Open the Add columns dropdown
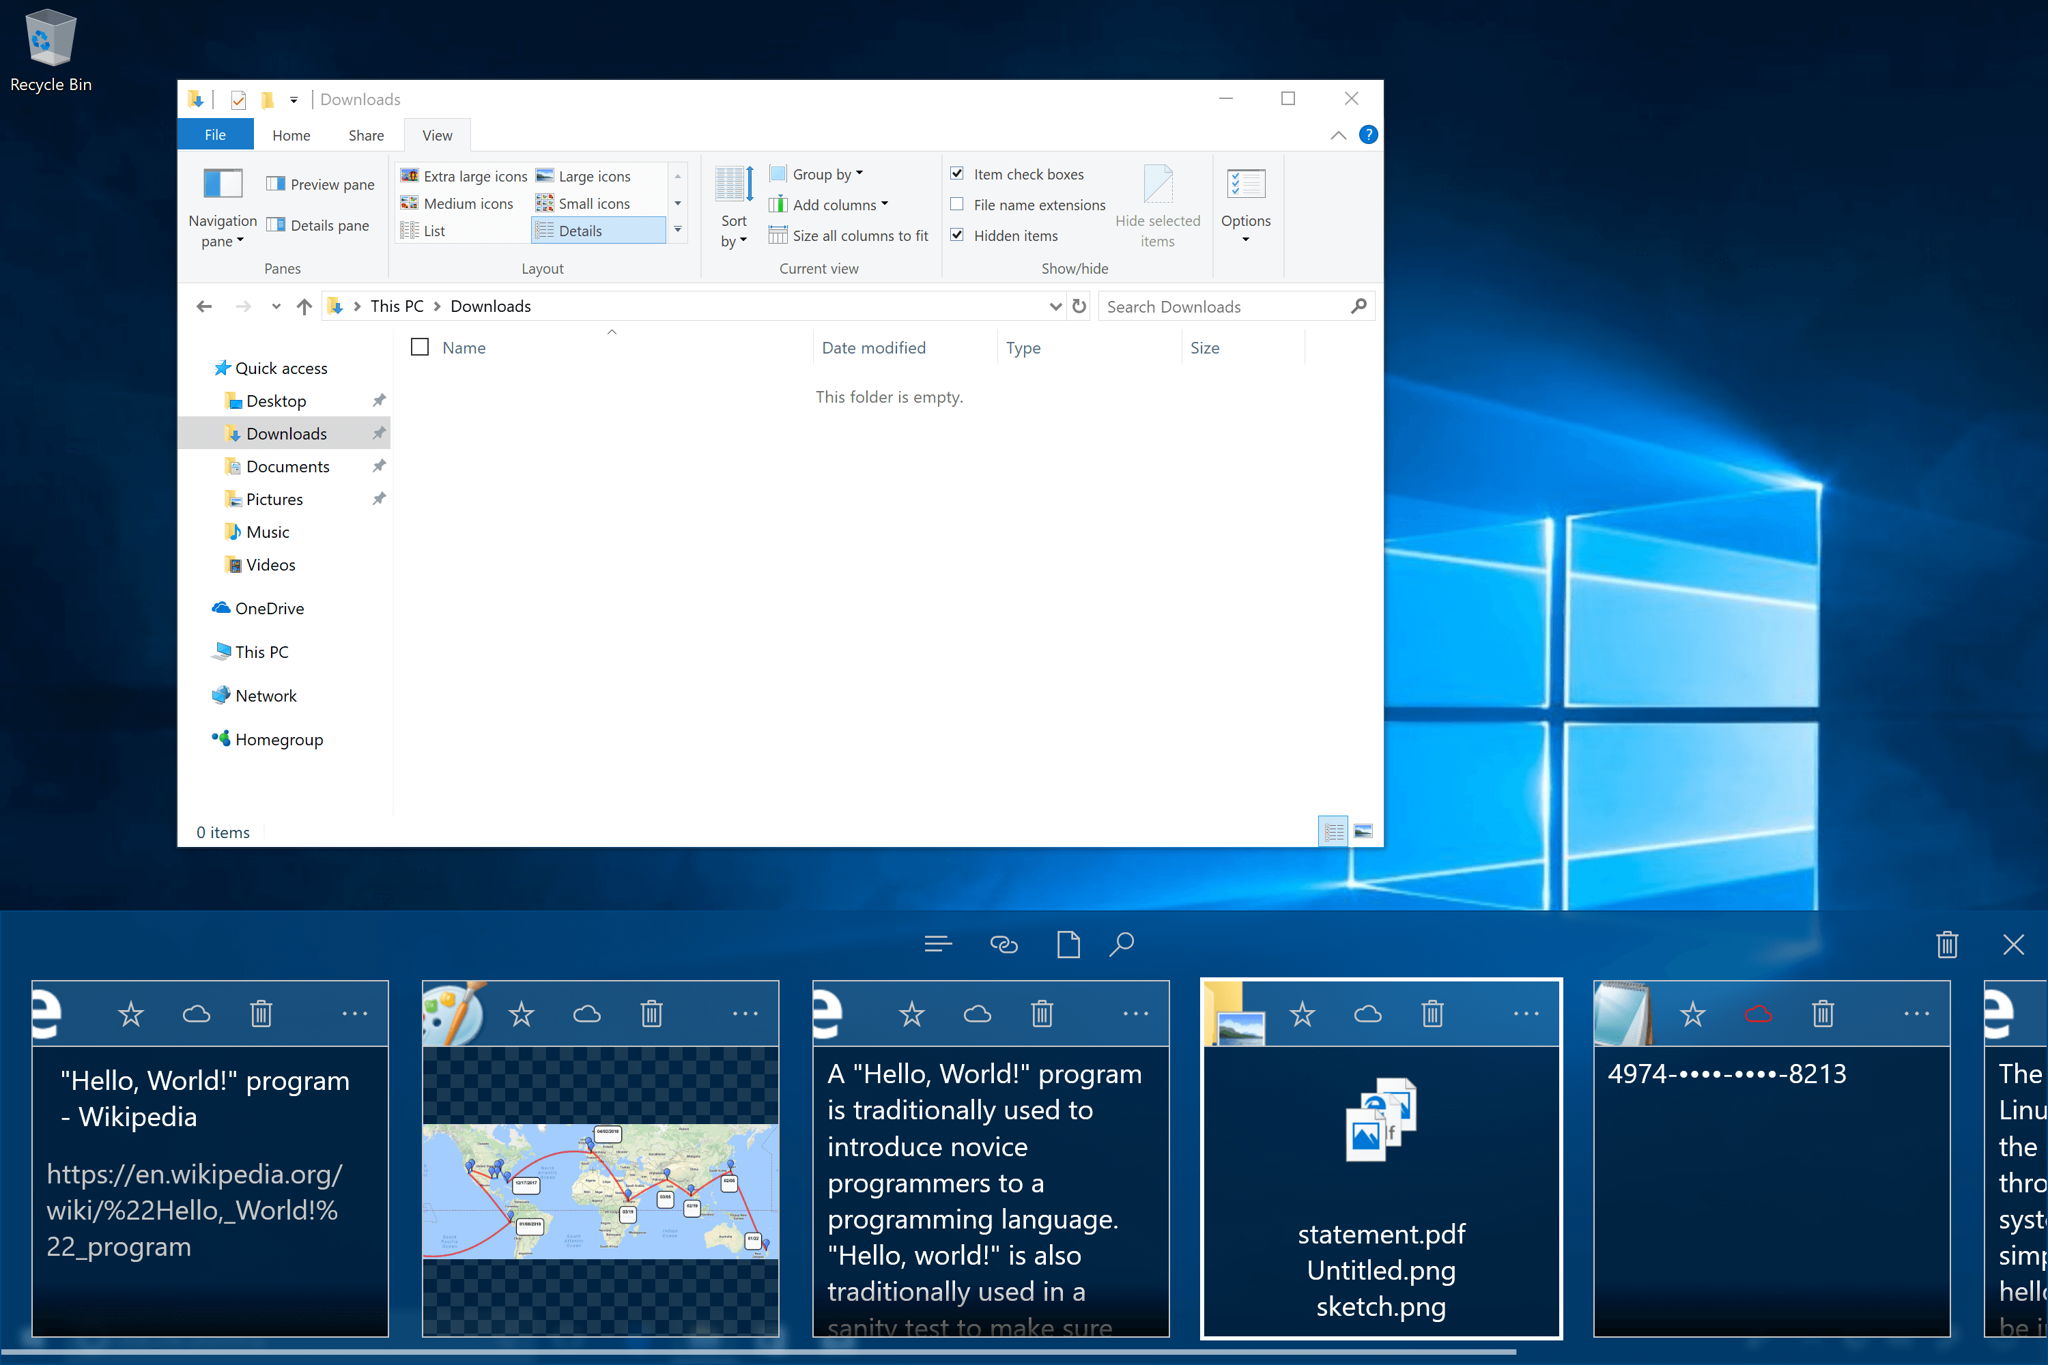2048x1365 pixels. coord(828,204)
